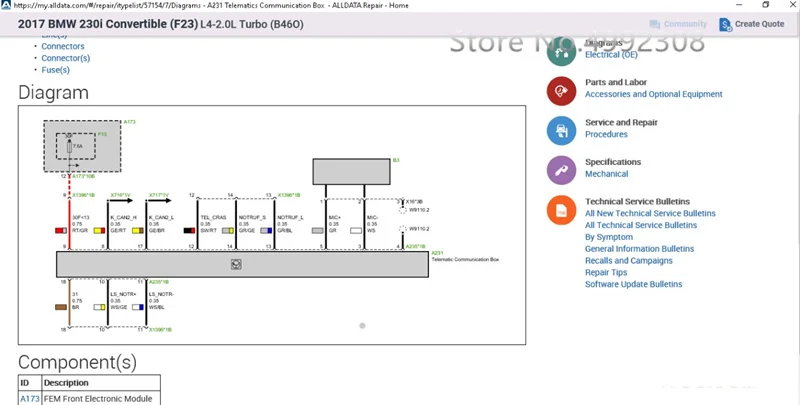This screenshot has height=405, width=800.
Task: Open All Technical Service Bulletins link
Action: point(641,225)
